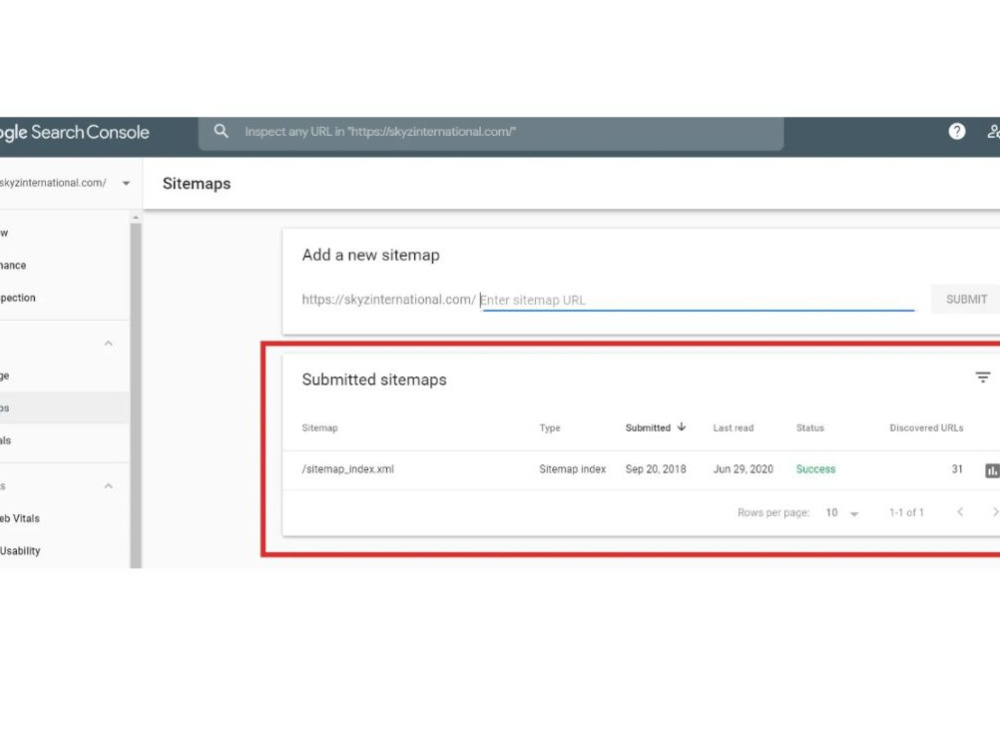Viewport: 1000px width, 750px height.
Task: Click the Sep 20, 2018 submitted date
Action: click(x=656, y=469)
